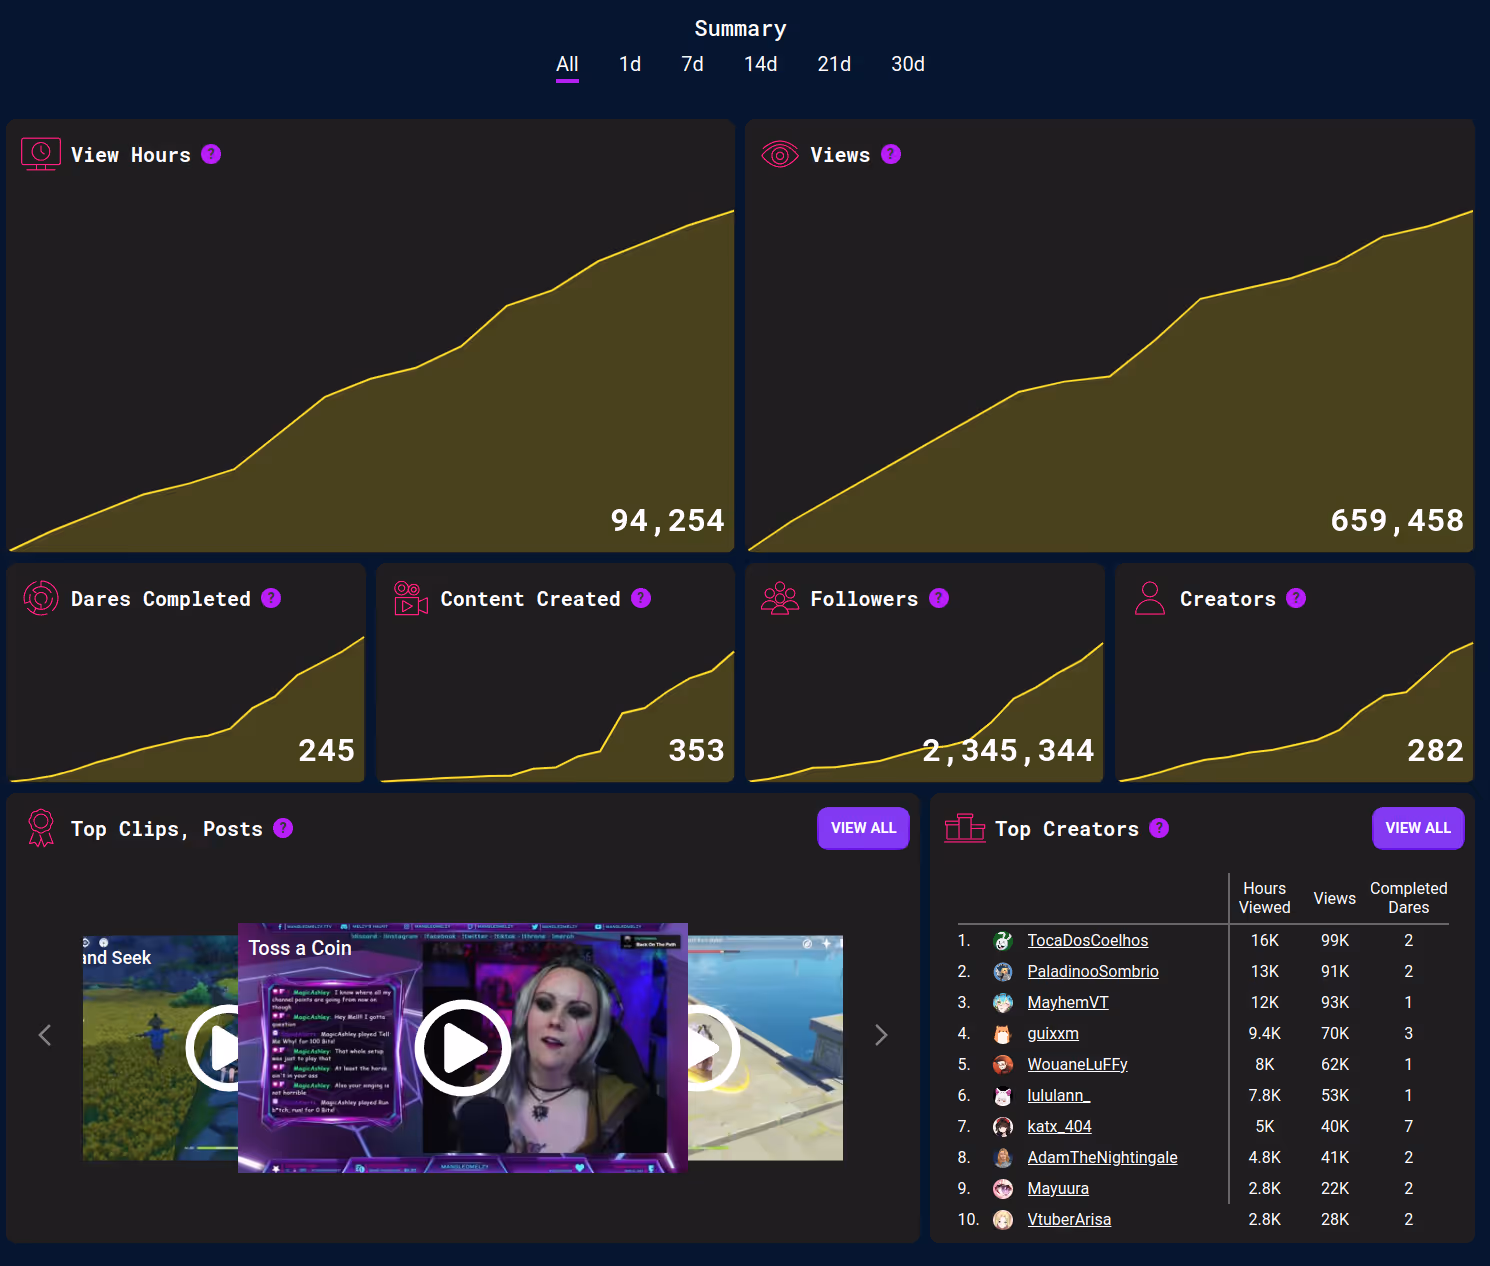Click the Top Creators podium icon
Screen dimensions: 1490x1266
(965, 828)
